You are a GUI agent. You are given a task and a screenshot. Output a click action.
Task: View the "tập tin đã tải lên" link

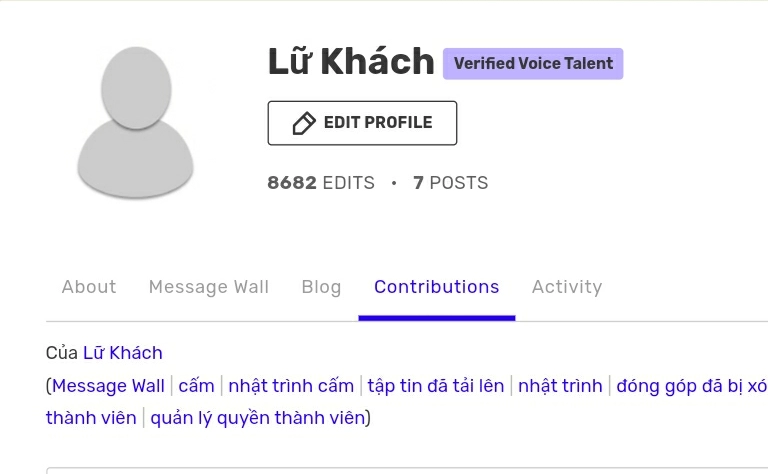pos(435,386)
